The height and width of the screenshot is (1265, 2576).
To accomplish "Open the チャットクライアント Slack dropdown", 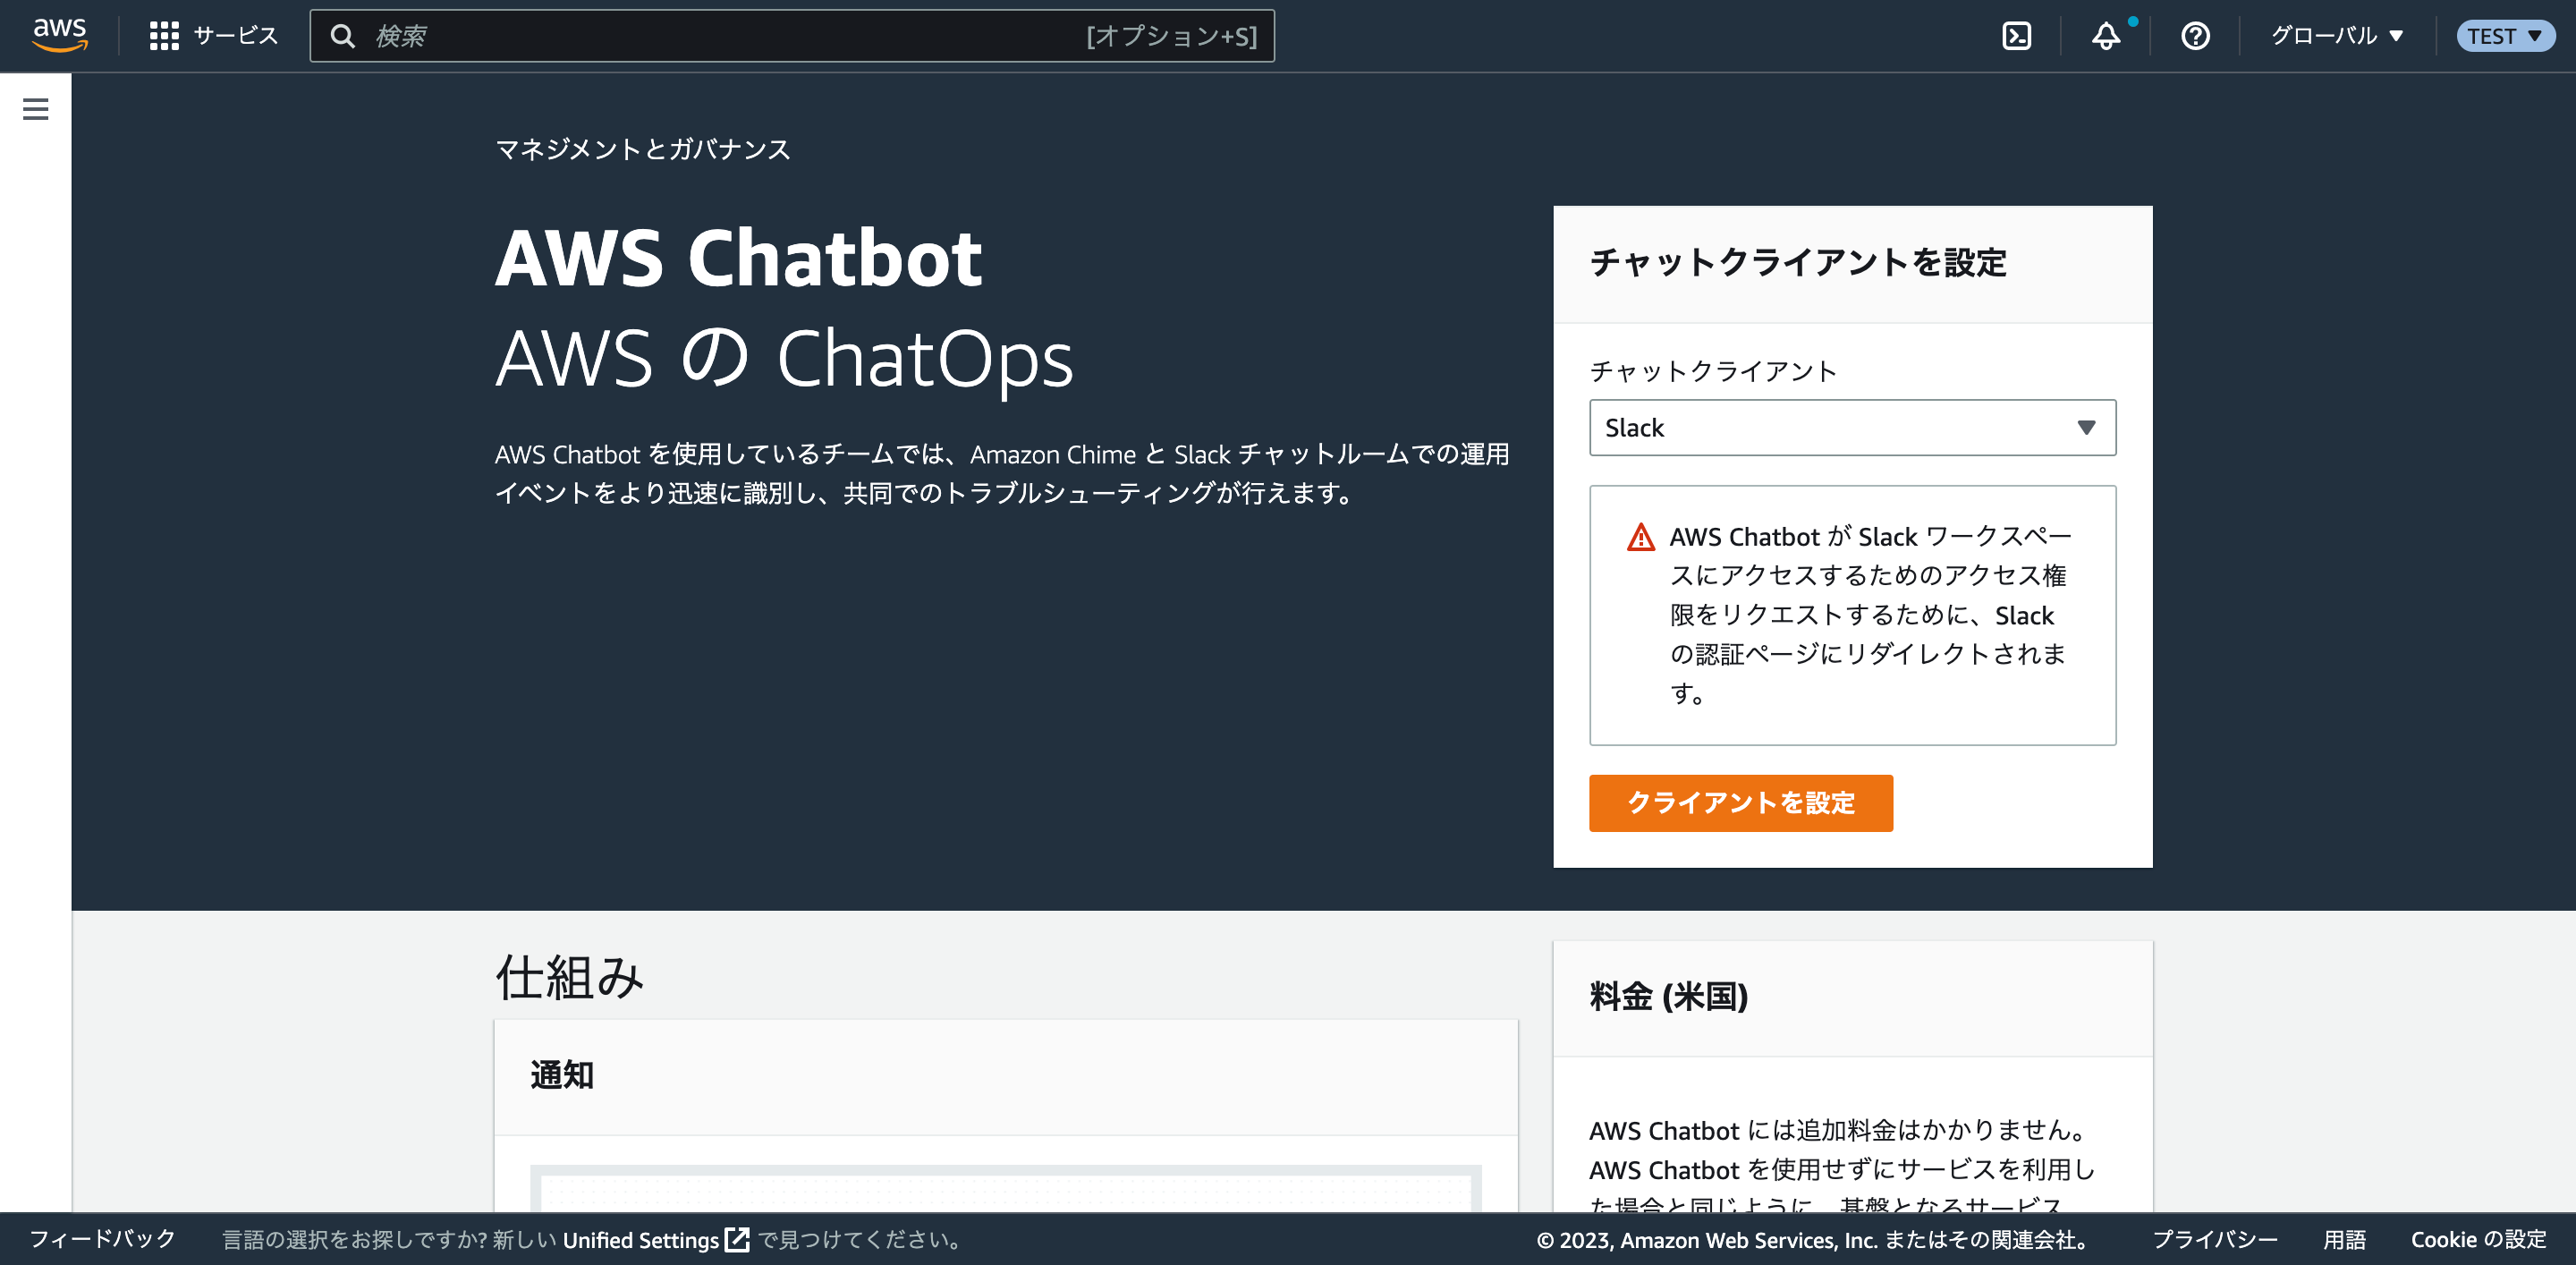I will (1851, 428).
